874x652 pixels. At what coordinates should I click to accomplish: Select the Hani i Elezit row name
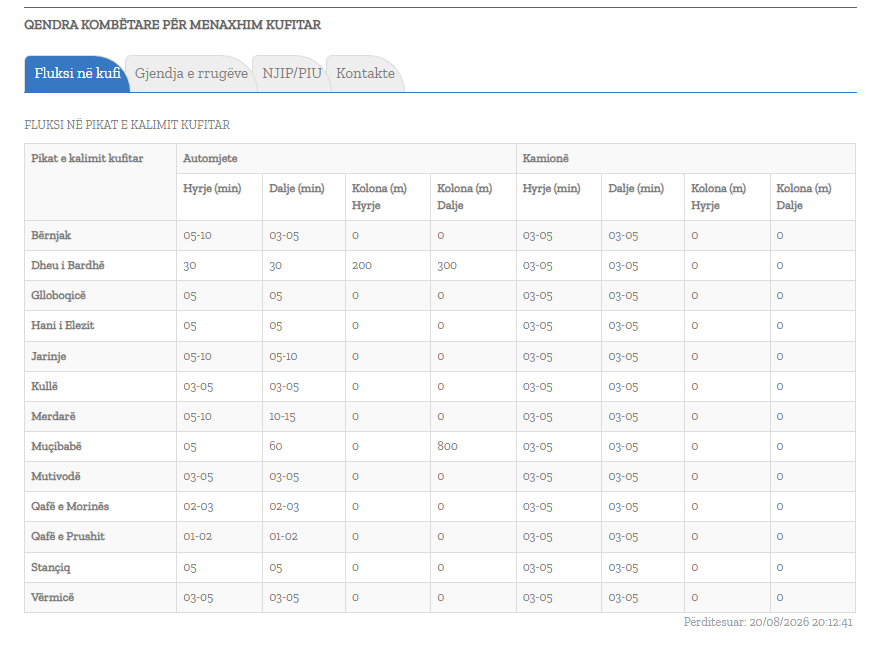coord(62,325)
